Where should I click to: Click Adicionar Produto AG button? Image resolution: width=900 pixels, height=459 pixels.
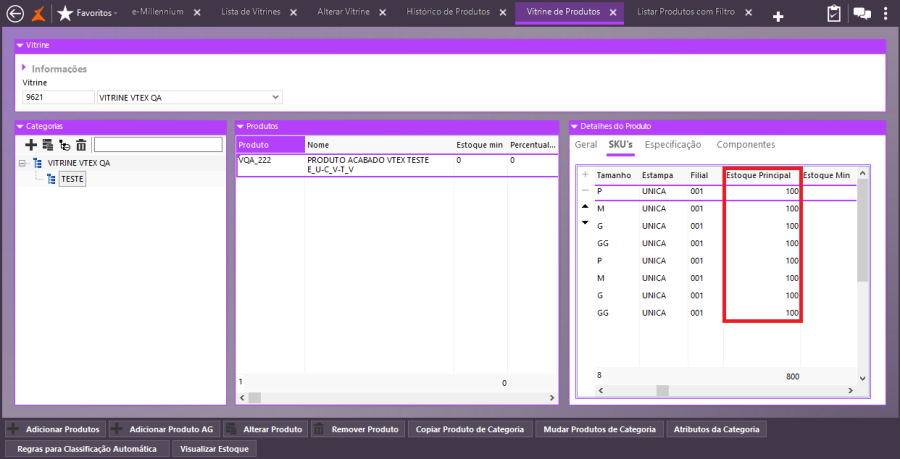pos(164,429)
